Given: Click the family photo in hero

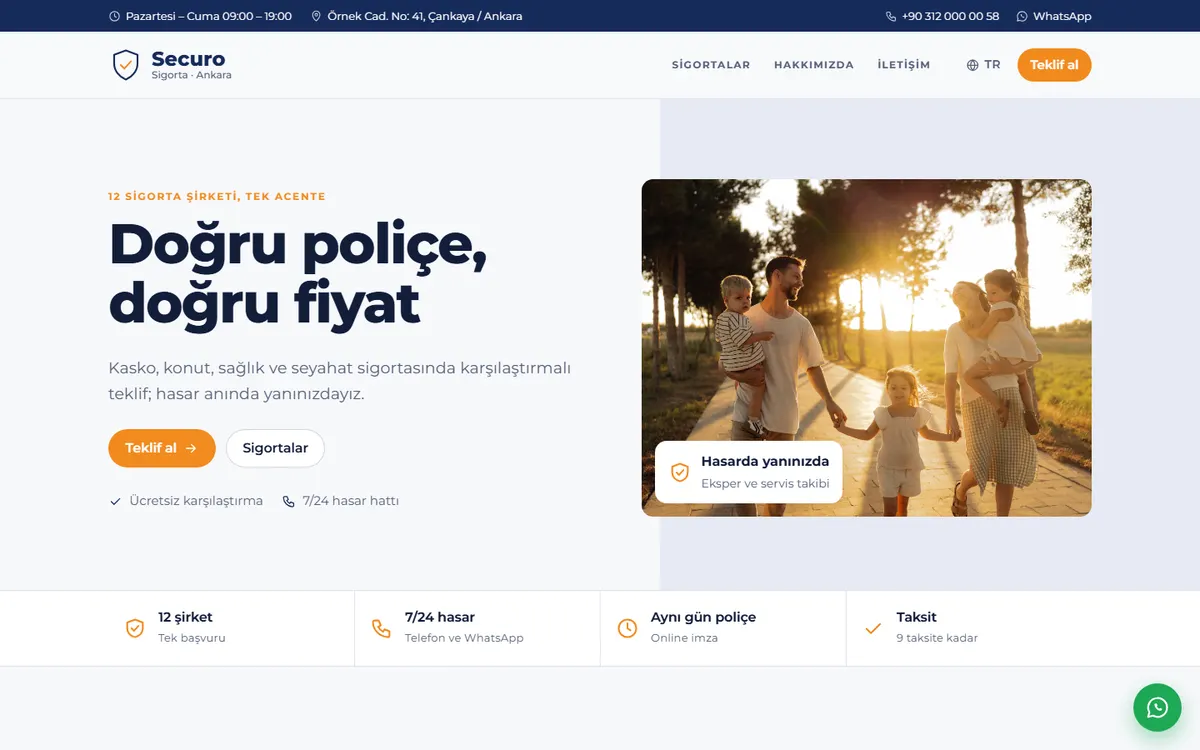Looking at the screenshot, I should tap(866, 348).
